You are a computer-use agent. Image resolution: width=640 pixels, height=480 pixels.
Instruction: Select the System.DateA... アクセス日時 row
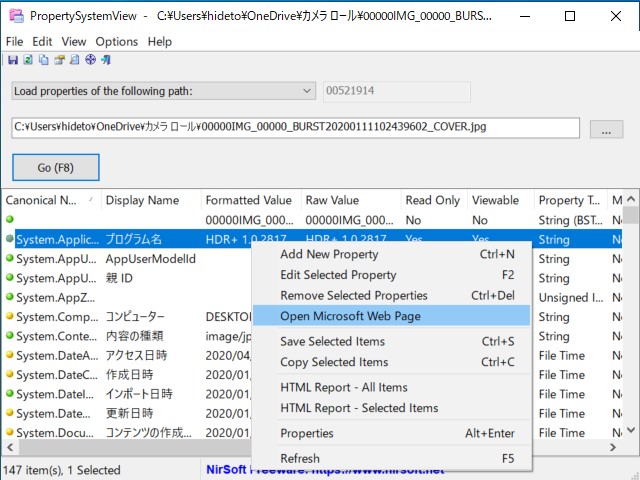(129, 356)
